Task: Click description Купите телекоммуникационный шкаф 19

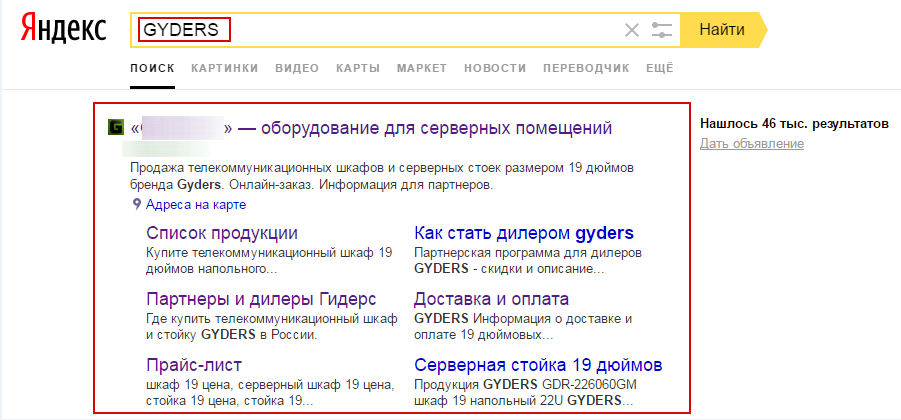Action: coord(268,261)
